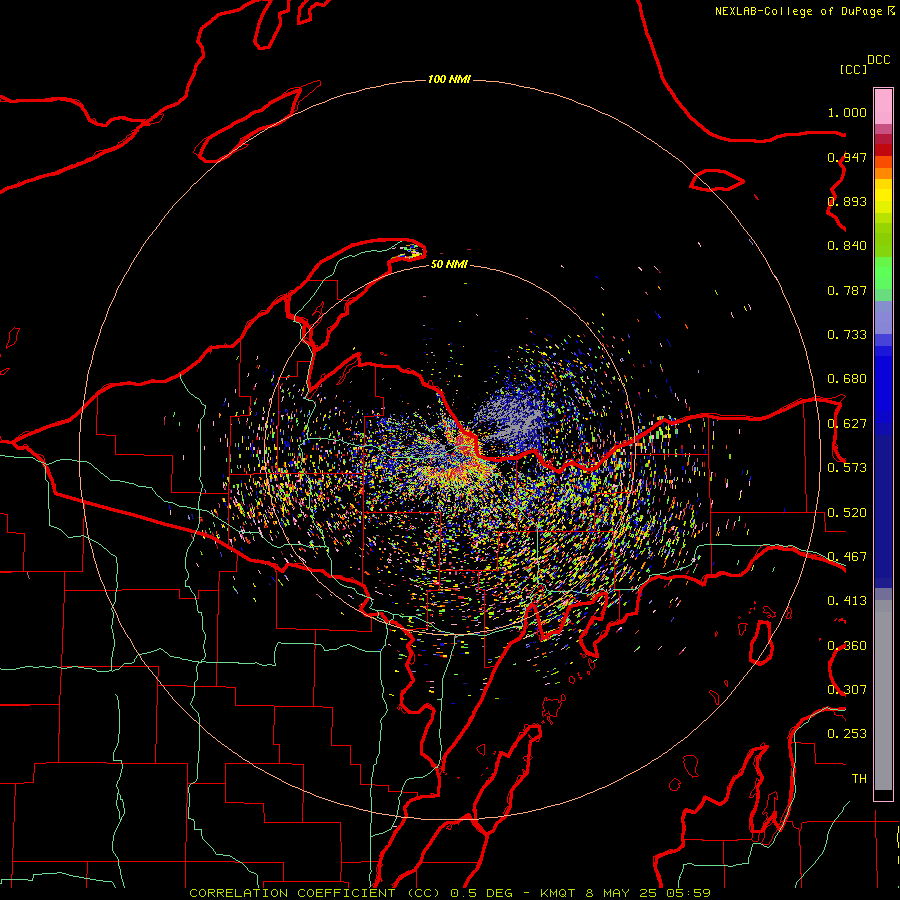Click the [CC] units label
The height and width of the screenshot is (900, 900).
853,69
